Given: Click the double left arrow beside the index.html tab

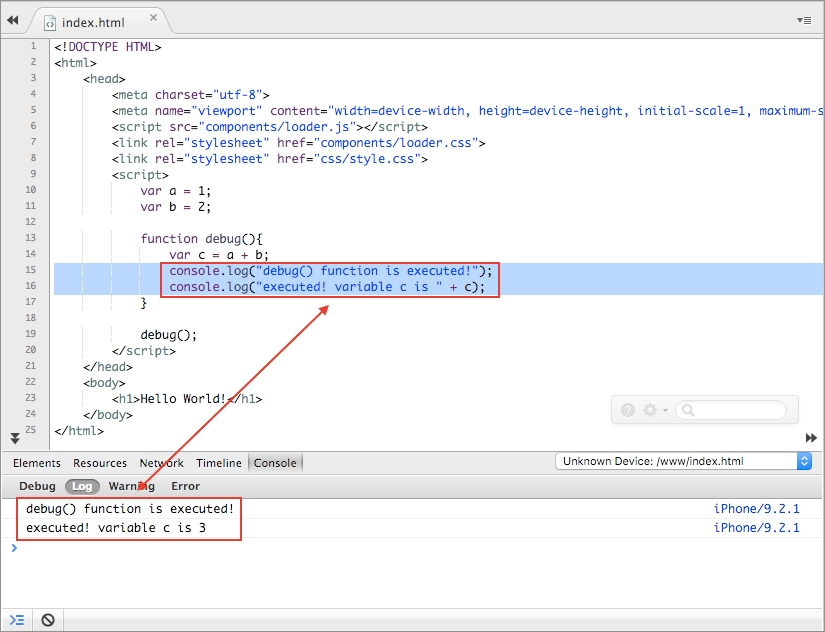Looking at the screenshot, I should coord(13,21).
